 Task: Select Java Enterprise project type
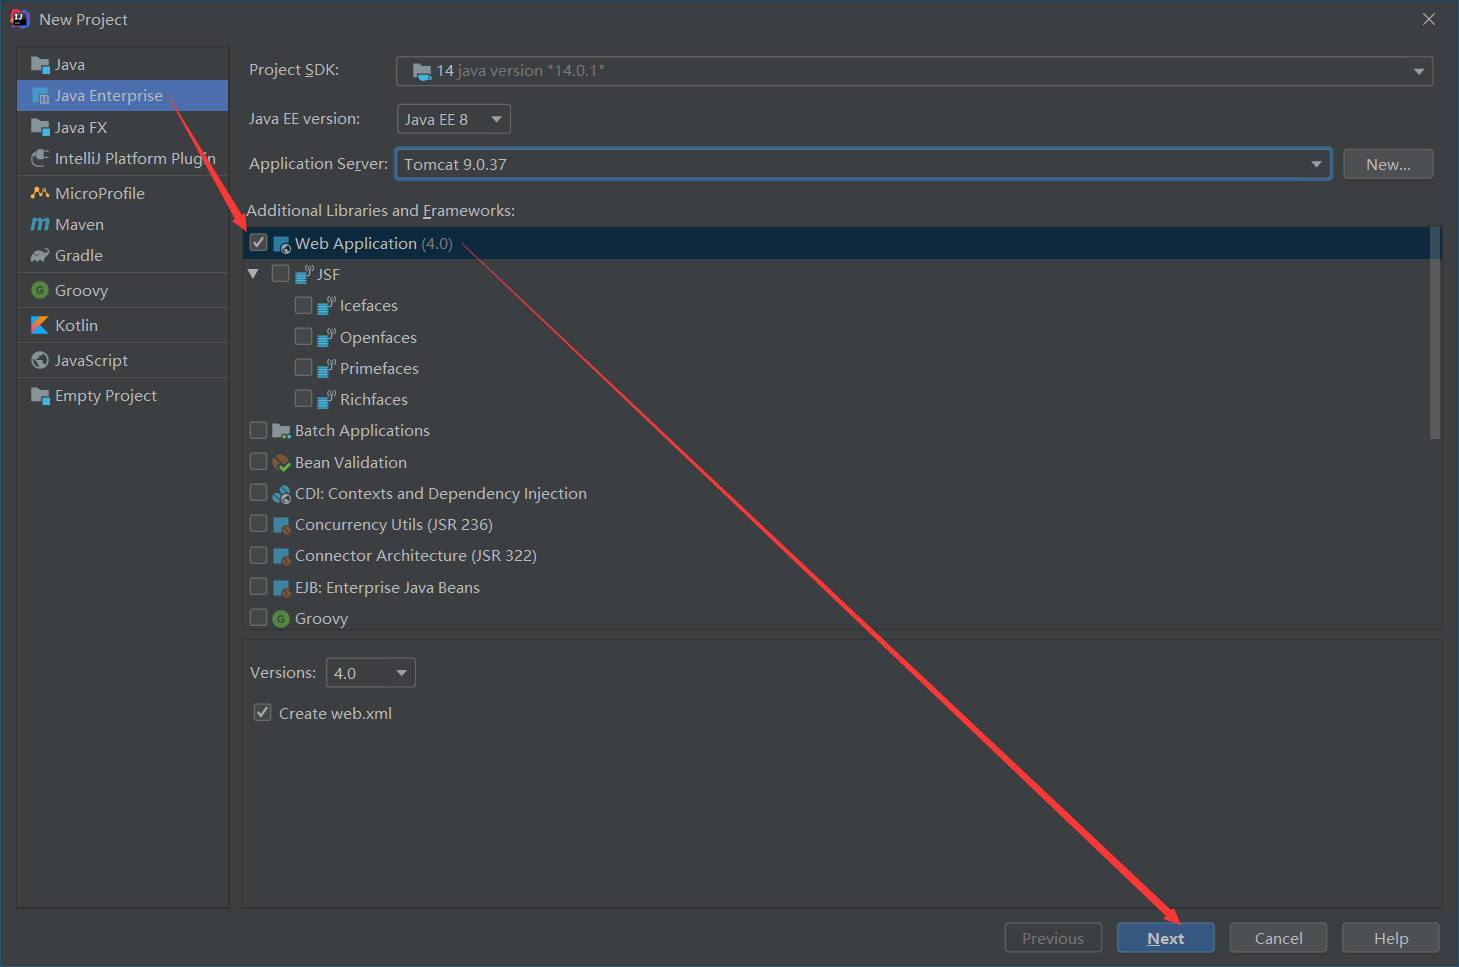tap(123, 96)
